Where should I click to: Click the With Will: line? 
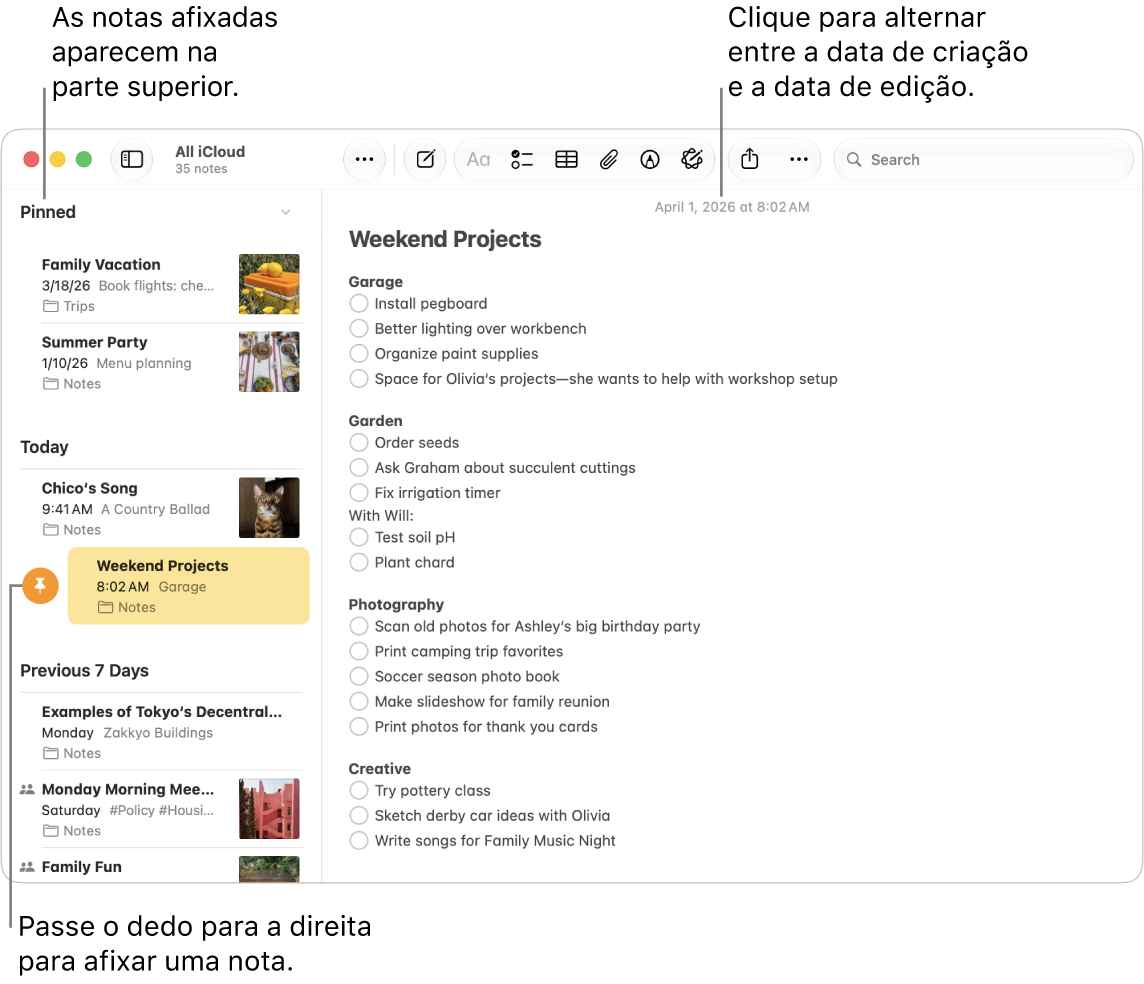tap(381, 516)
